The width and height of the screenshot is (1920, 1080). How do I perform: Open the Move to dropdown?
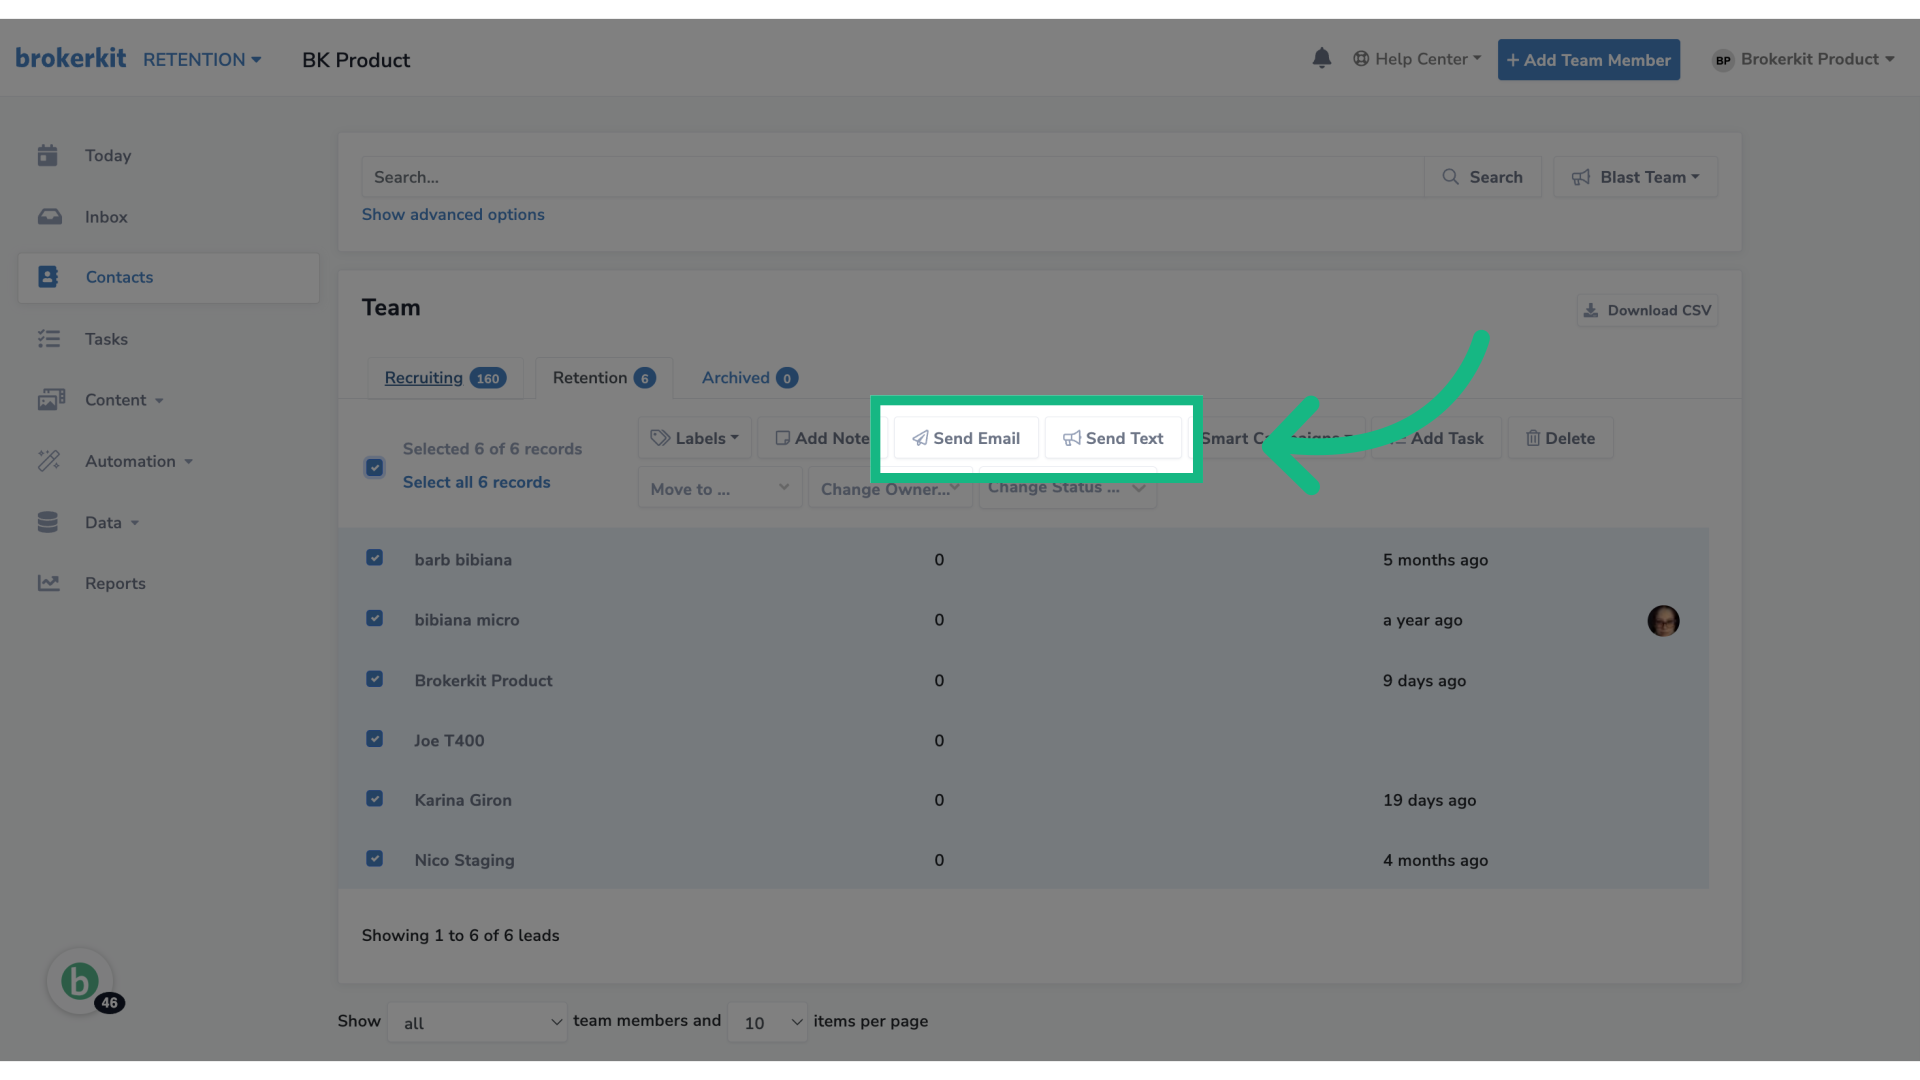click(720, 488)
